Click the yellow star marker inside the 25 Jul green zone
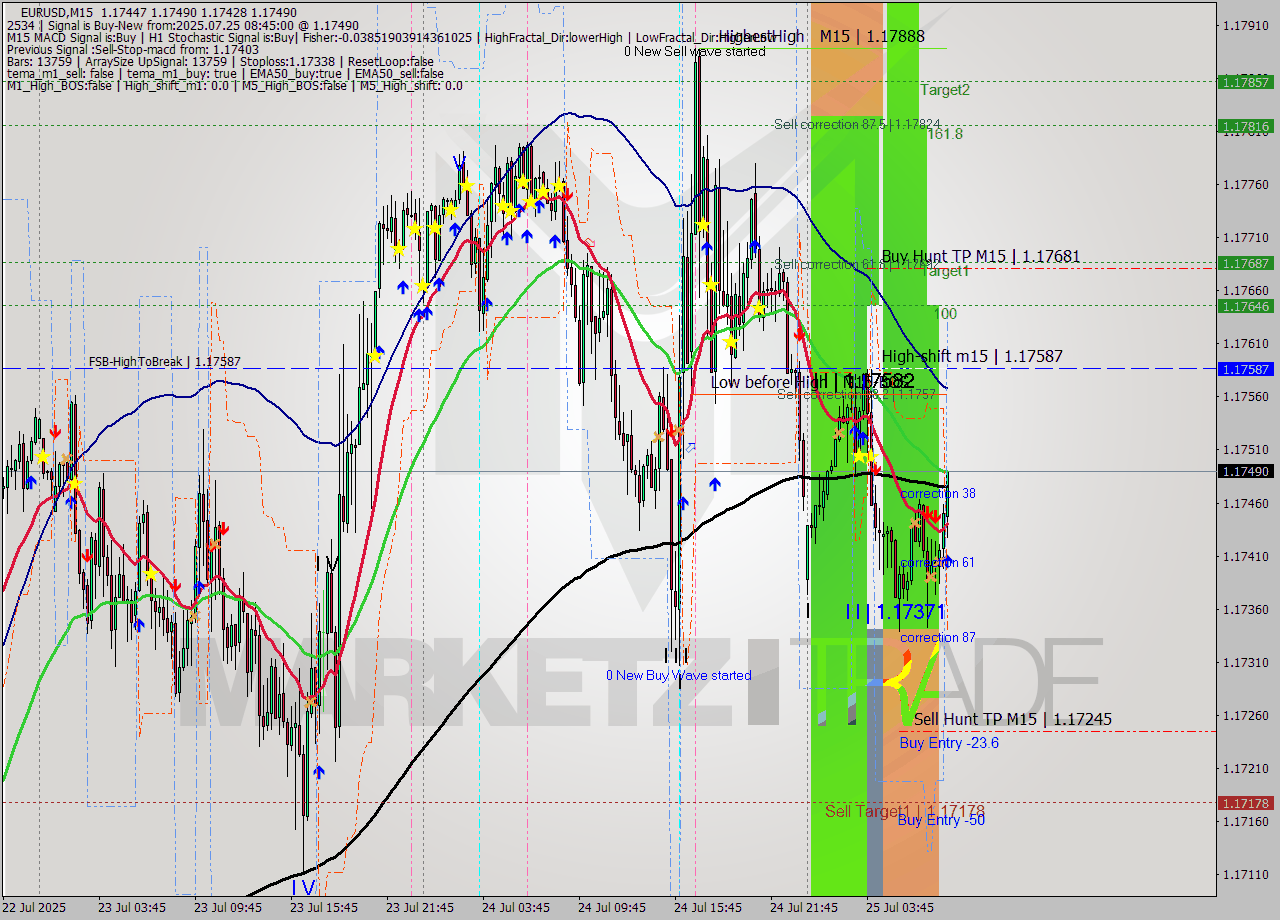Image resolution: width=1280 pixels, height=920 pixels. (x=860, y=455)
